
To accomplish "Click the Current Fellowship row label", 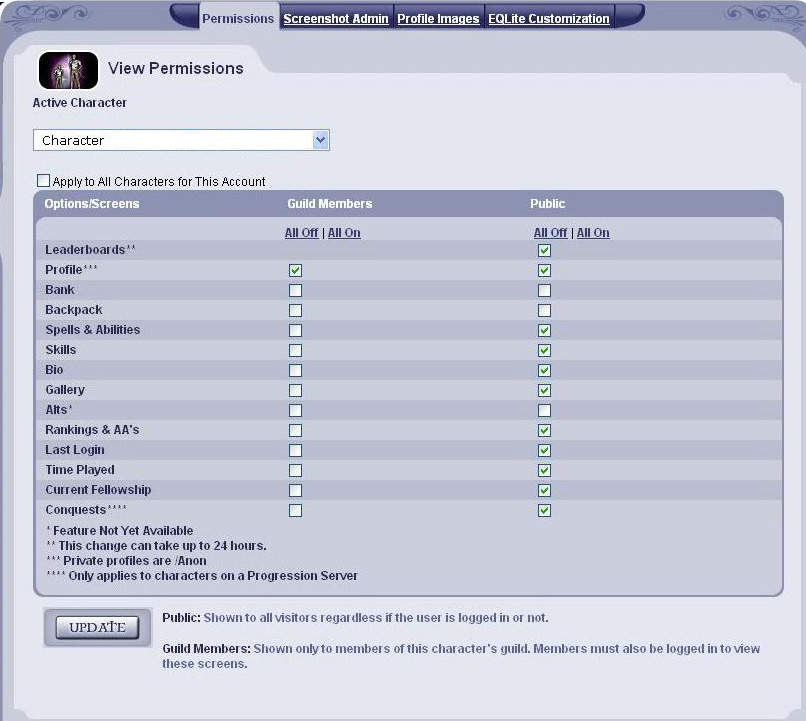I will [x=98, y=490].
